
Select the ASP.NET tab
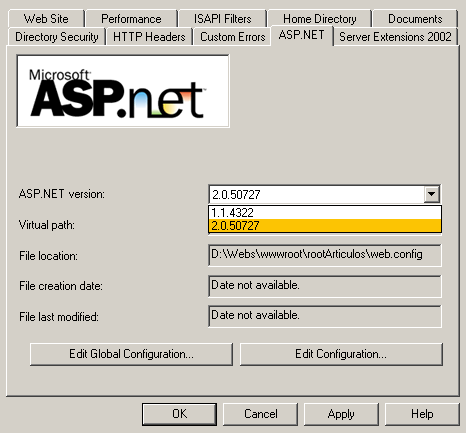[301, 35]
